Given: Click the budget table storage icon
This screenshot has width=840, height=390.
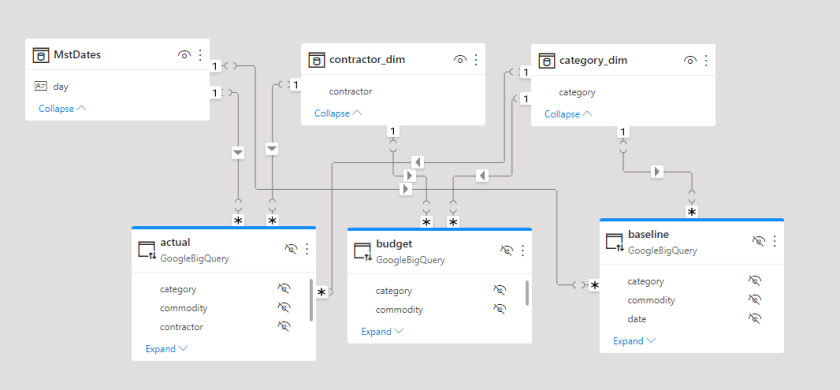Looking at the screenshot, I should point(363,251).
